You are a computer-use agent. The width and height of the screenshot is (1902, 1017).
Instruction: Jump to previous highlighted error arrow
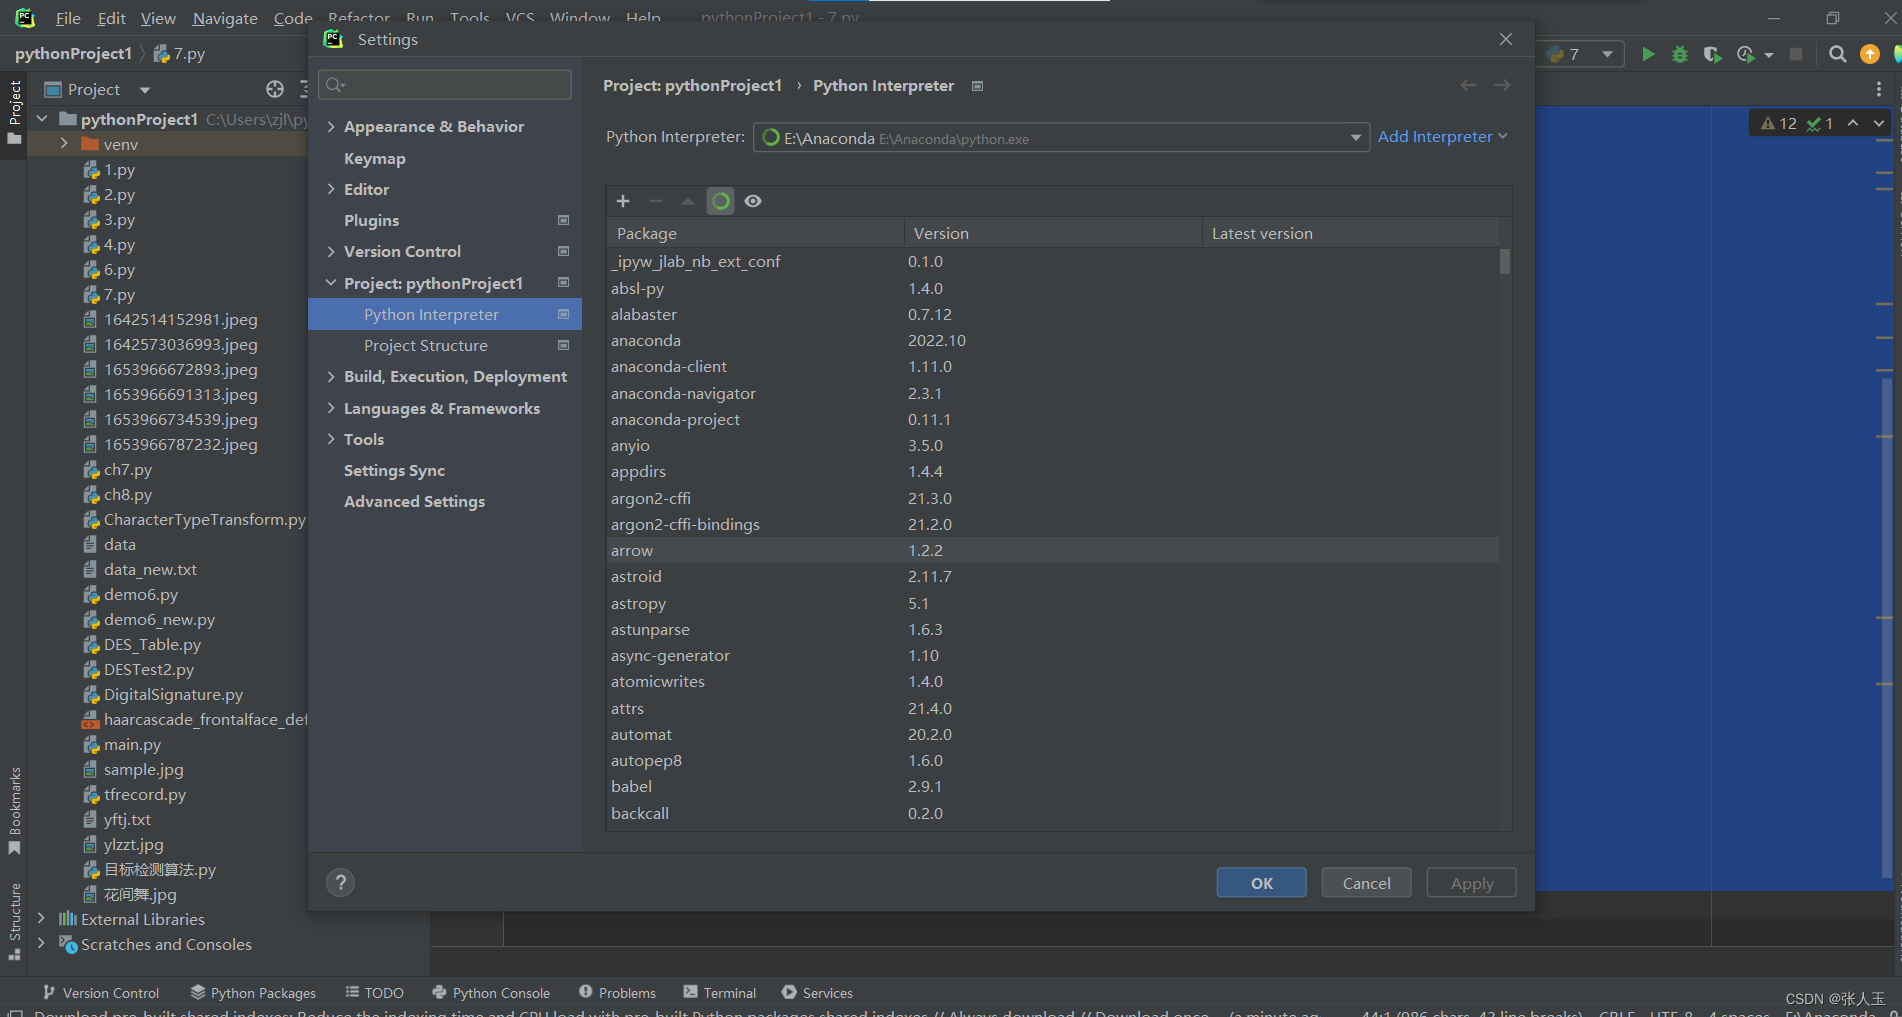(1853, 123)
